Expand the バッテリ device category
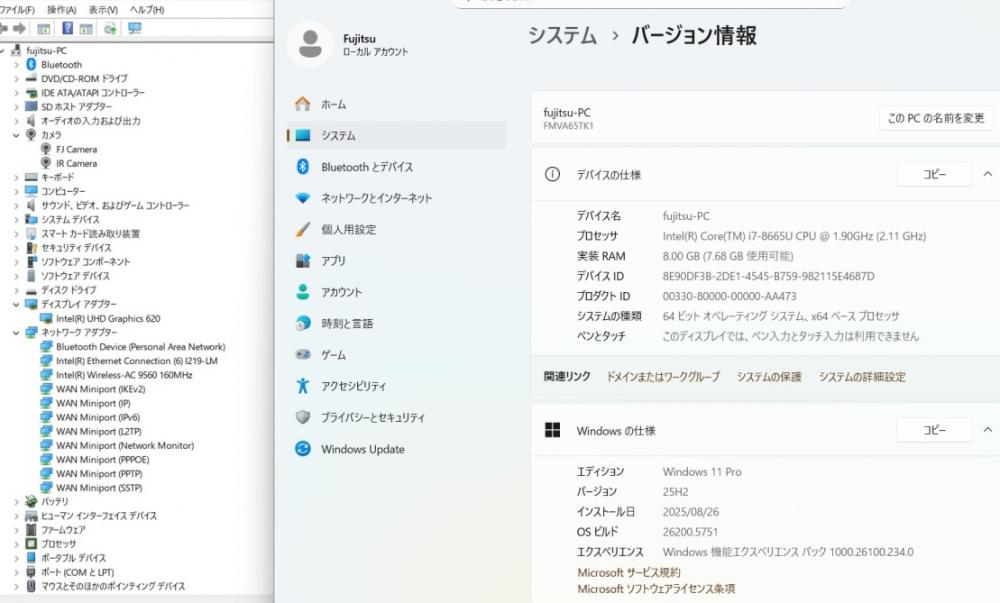Image resolution: width=1000 pixels, height=603 pixels. (x=16, y=501)
